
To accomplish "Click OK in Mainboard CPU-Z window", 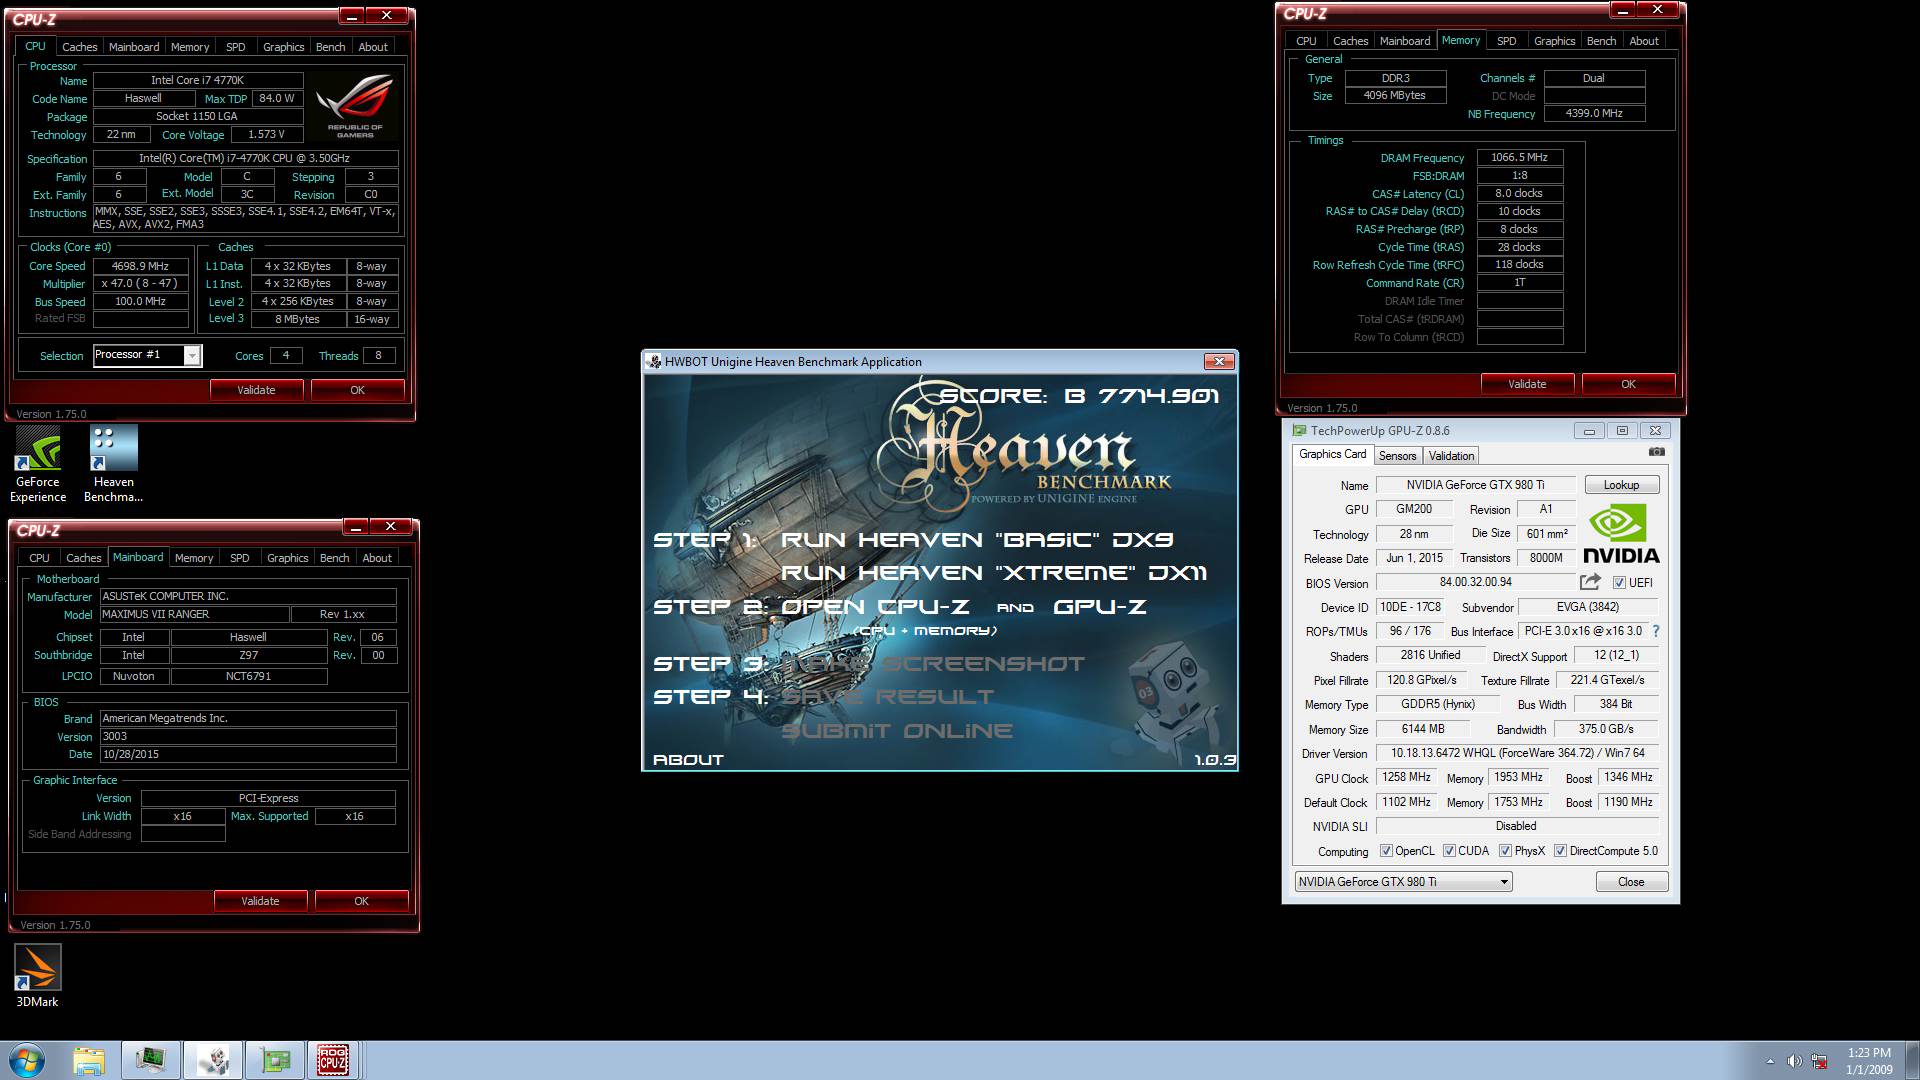I will tap(362, 901).
